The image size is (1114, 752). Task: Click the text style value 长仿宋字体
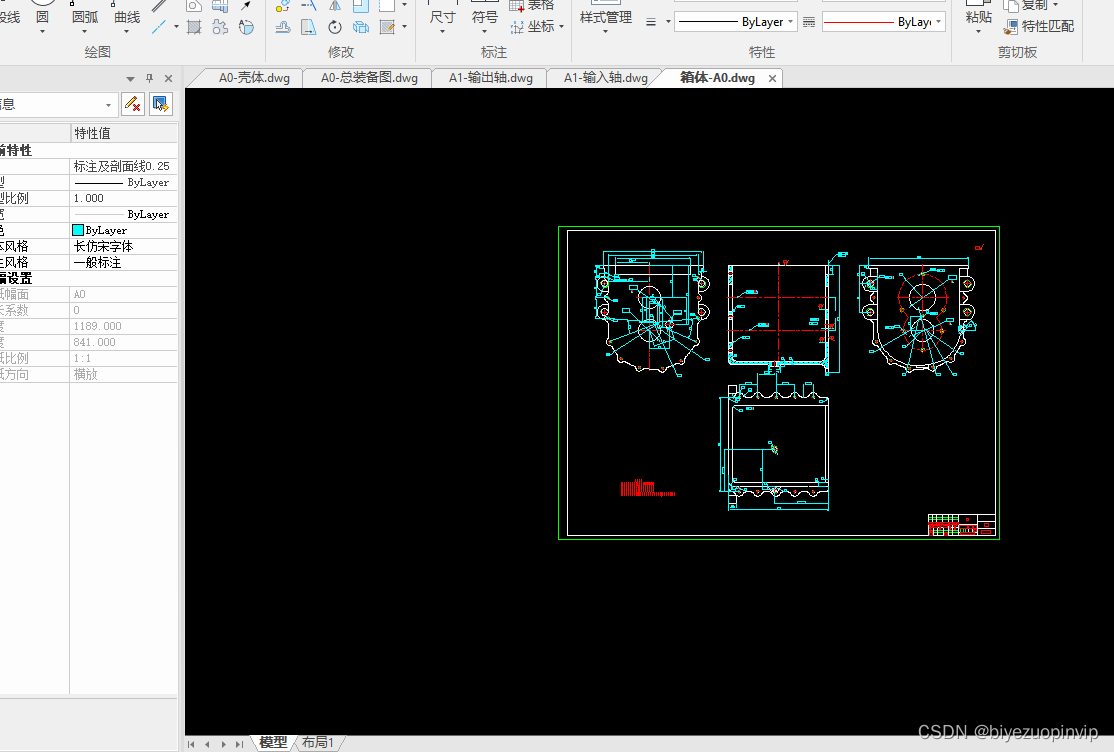pos(124,246)
